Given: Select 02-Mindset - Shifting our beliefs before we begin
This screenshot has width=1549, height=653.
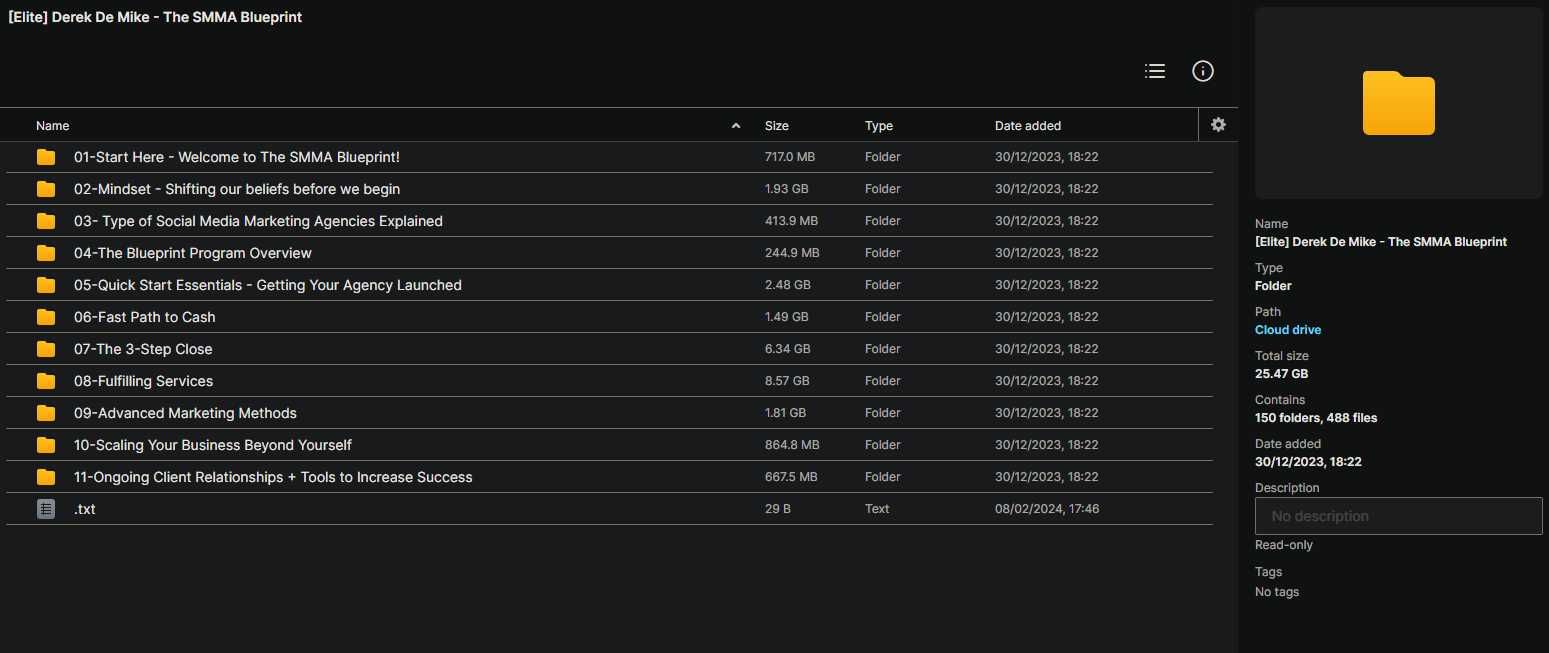Looking at the screenshot, I should (237, 189).
